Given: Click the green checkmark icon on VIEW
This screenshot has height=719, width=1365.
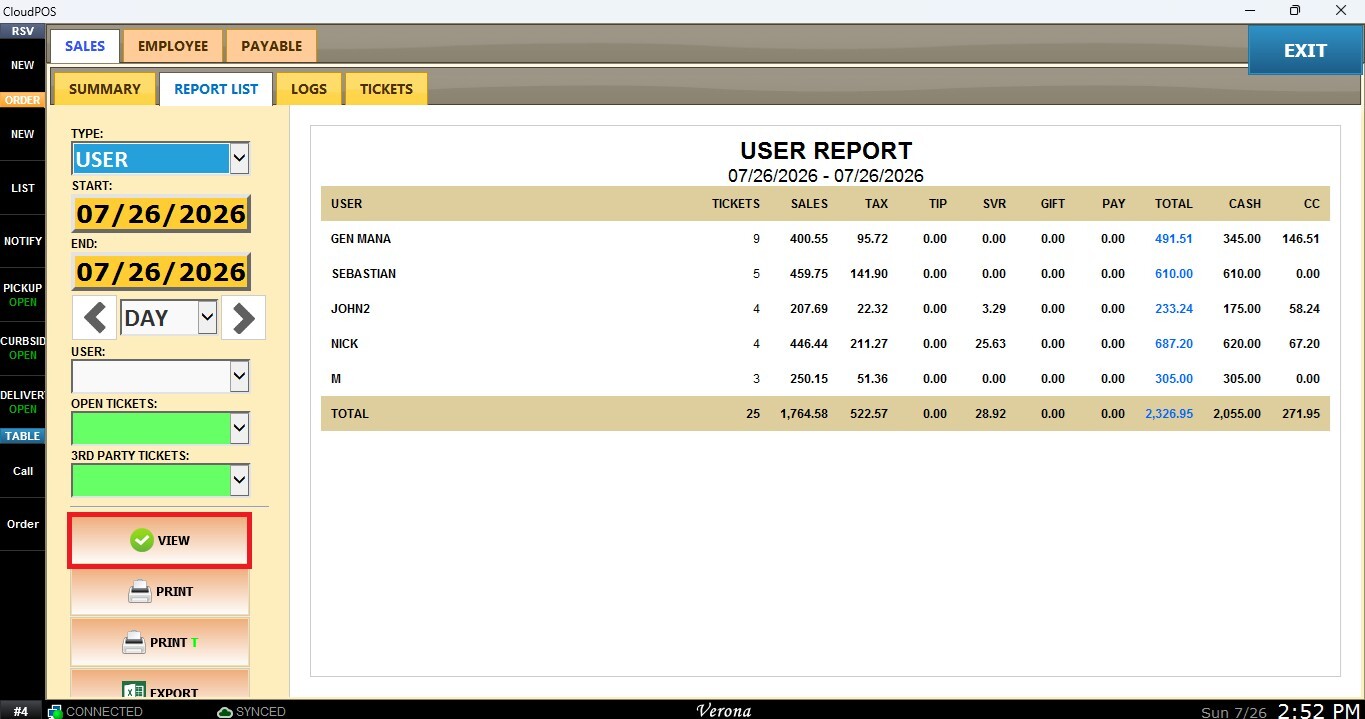Looking at the screenshot, I should [x=142, y=540].
